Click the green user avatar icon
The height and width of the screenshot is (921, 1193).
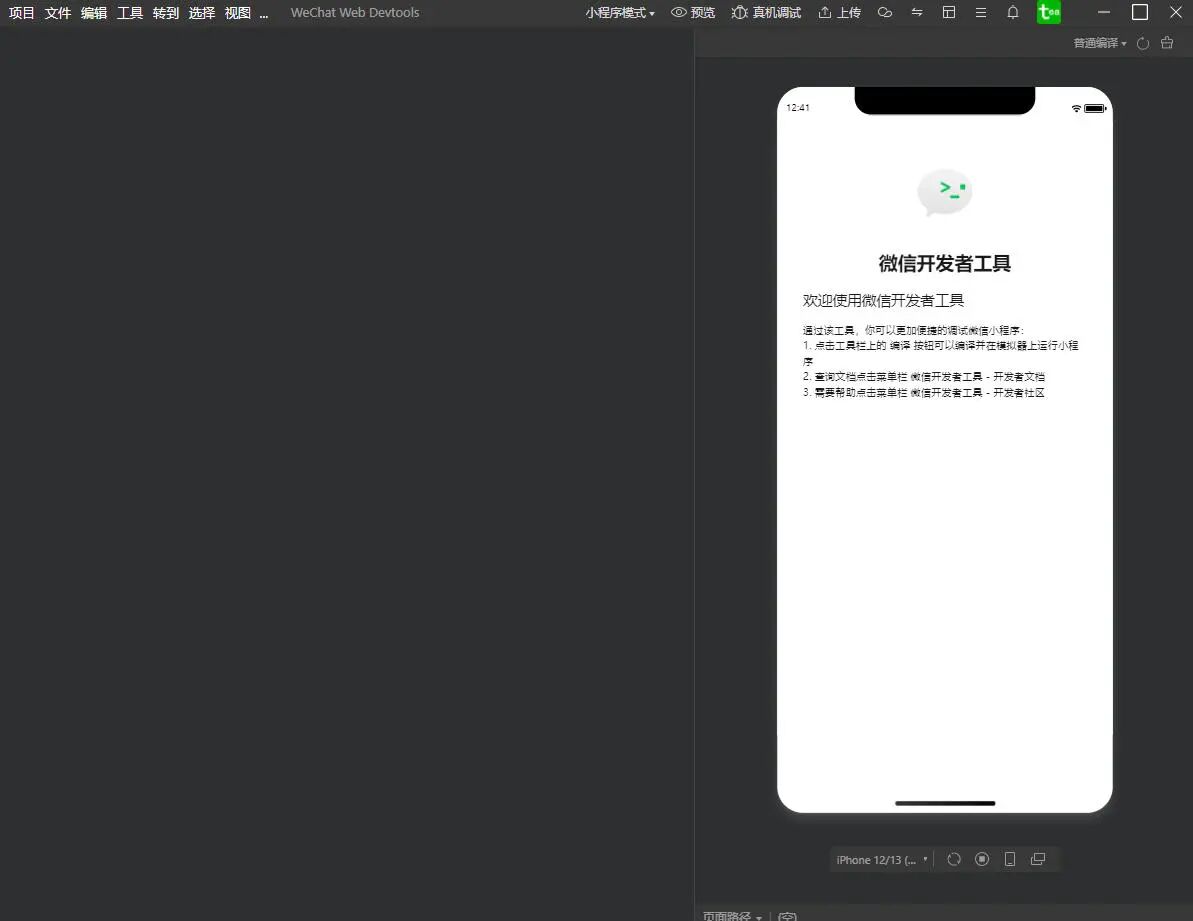tap(1048, 12)
